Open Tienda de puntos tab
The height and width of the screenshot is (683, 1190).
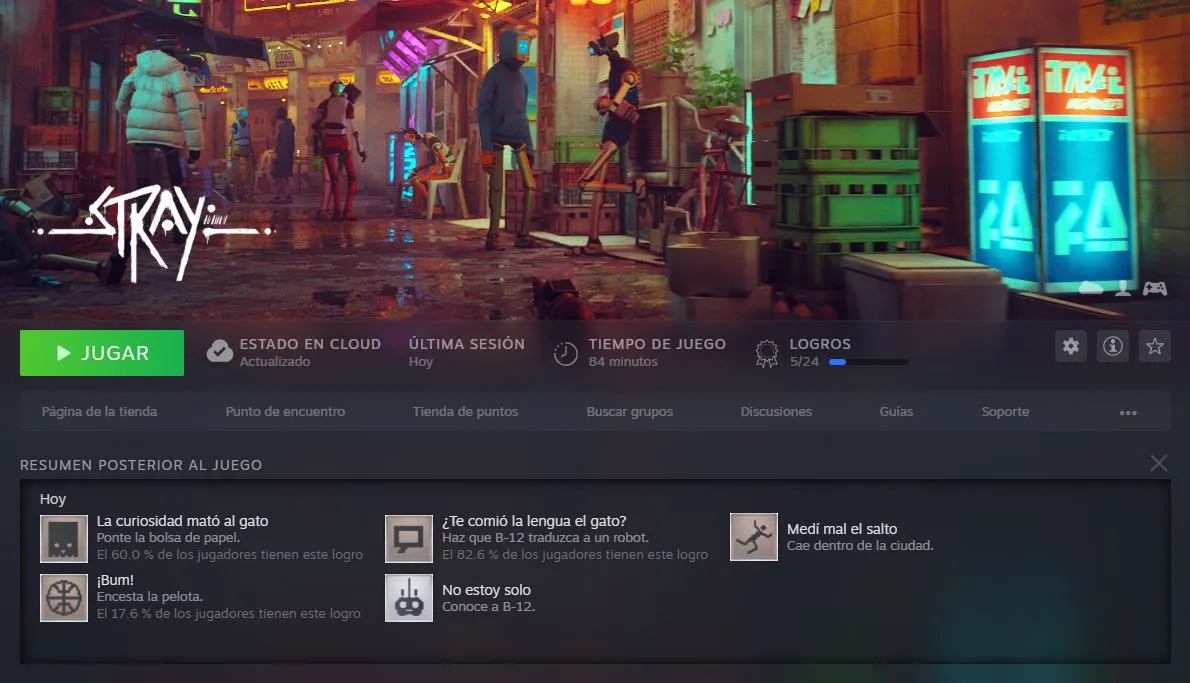[465, 411]
